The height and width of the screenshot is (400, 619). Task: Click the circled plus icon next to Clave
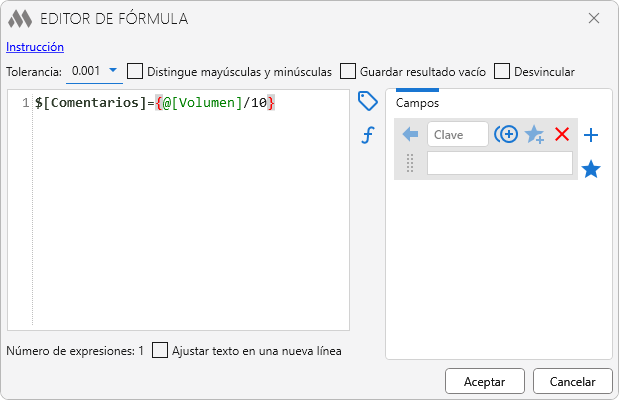coord(506,134)
